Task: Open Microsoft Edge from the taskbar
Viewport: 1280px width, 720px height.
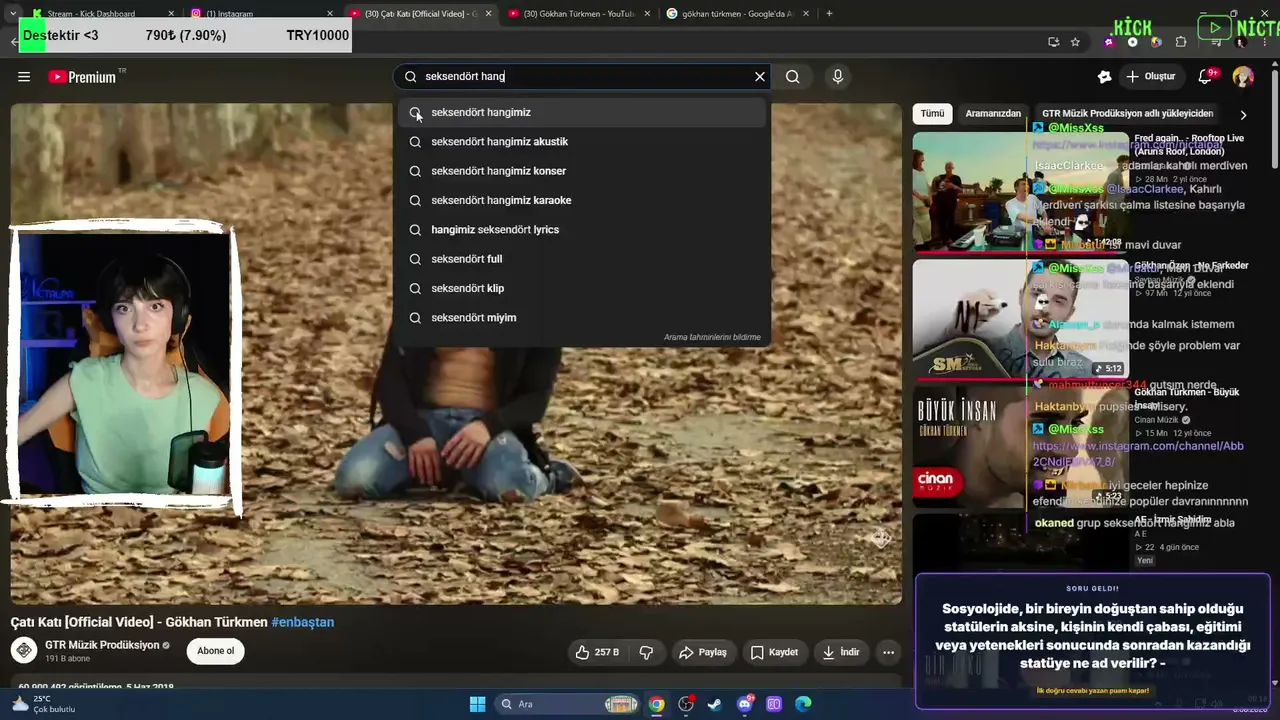Action: [803, 704]
